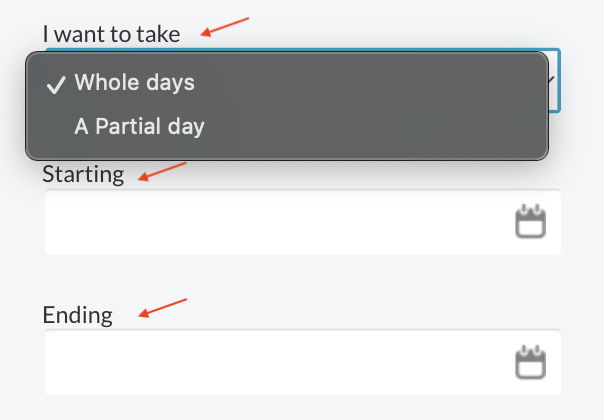Open the Ending date calendar picker icon
Screen dimensions: 604x420
(530, 361)
